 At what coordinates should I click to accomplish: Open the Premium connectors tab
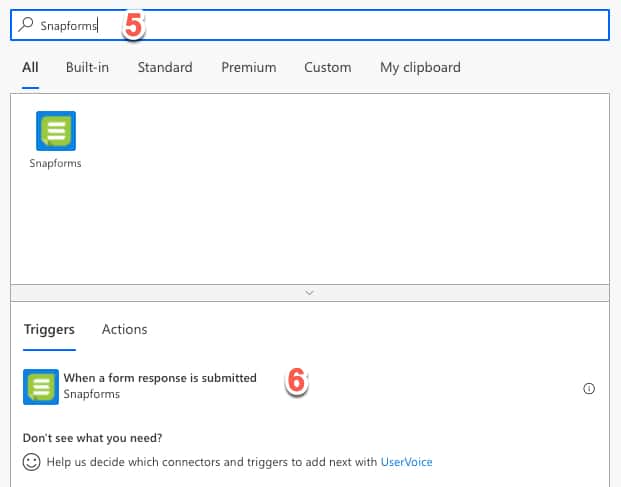249,67
